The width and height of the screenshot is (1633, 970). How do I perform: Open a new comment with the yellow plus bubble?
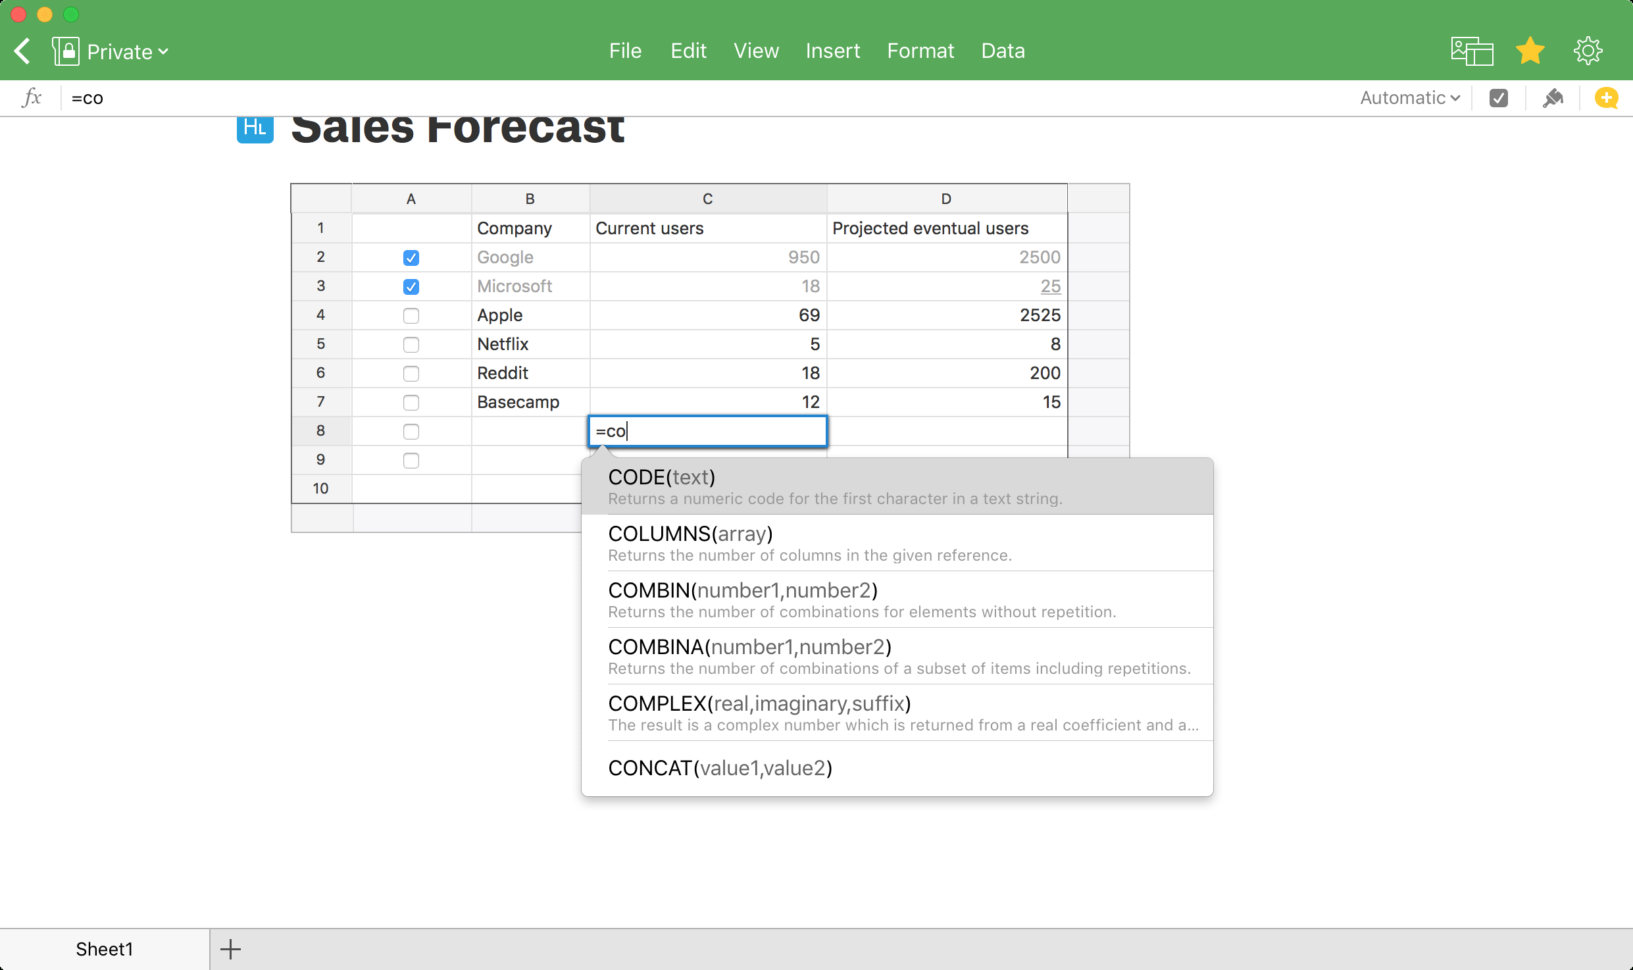tap(1606, 97)
